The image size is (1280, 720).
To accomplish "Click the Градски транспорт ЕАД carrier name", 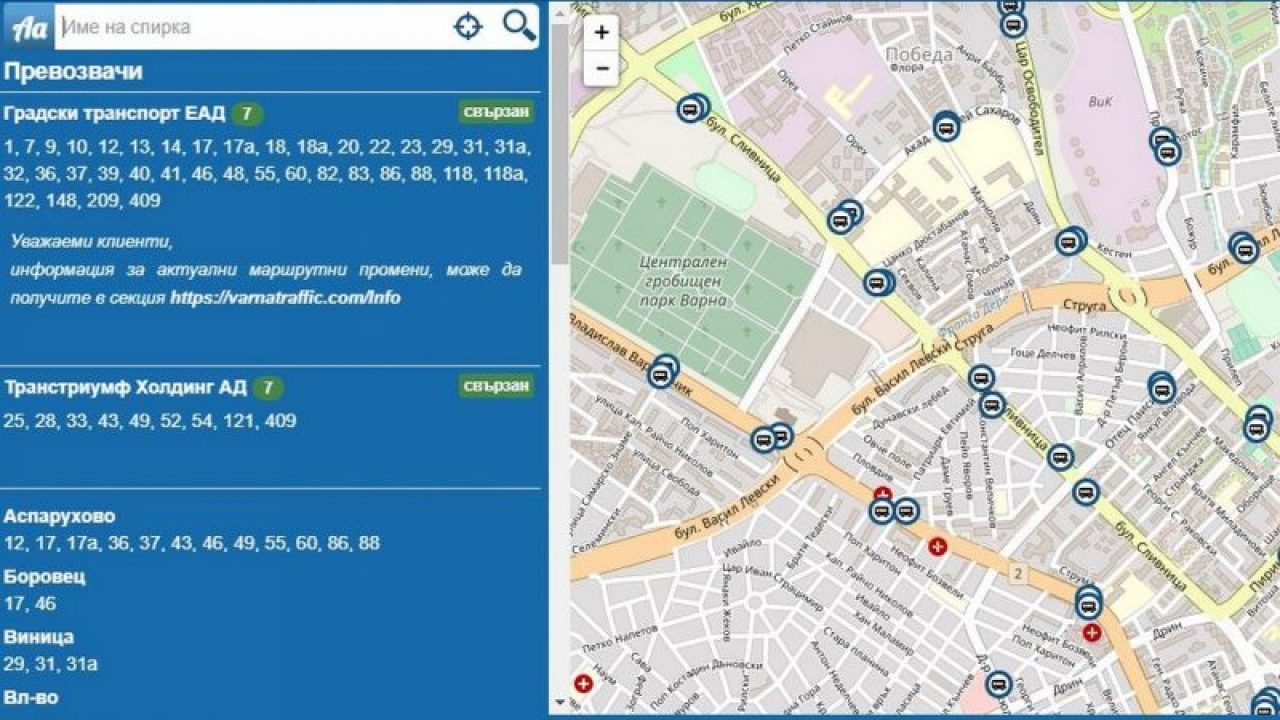I will click(114, 113).
